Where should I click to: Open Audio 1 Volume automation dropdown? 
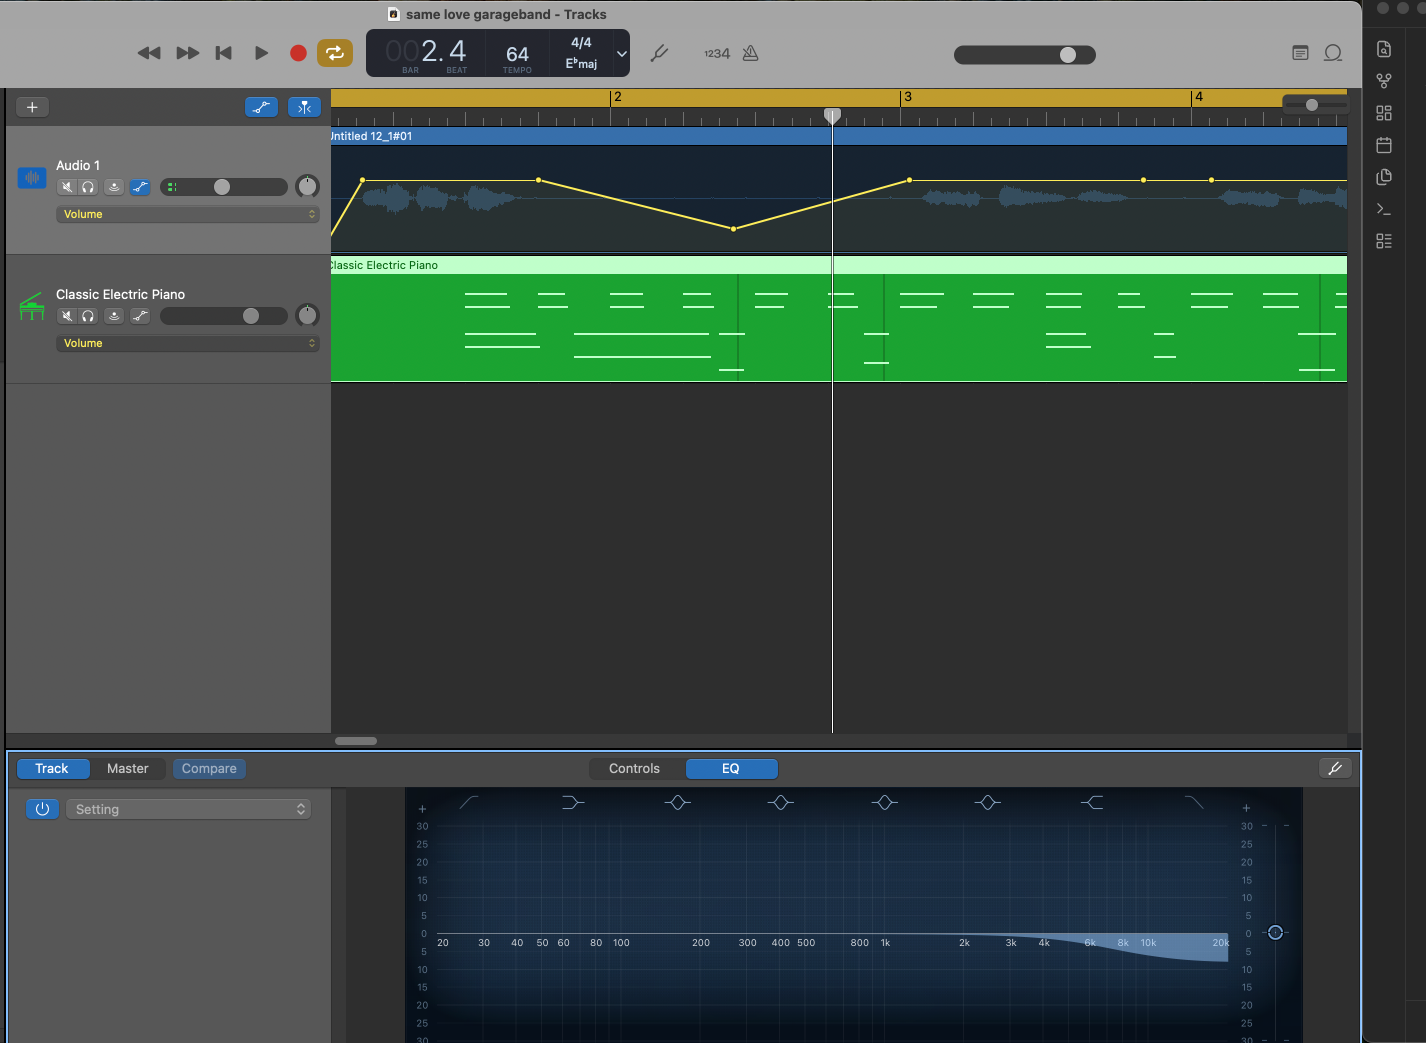(187, 214)
